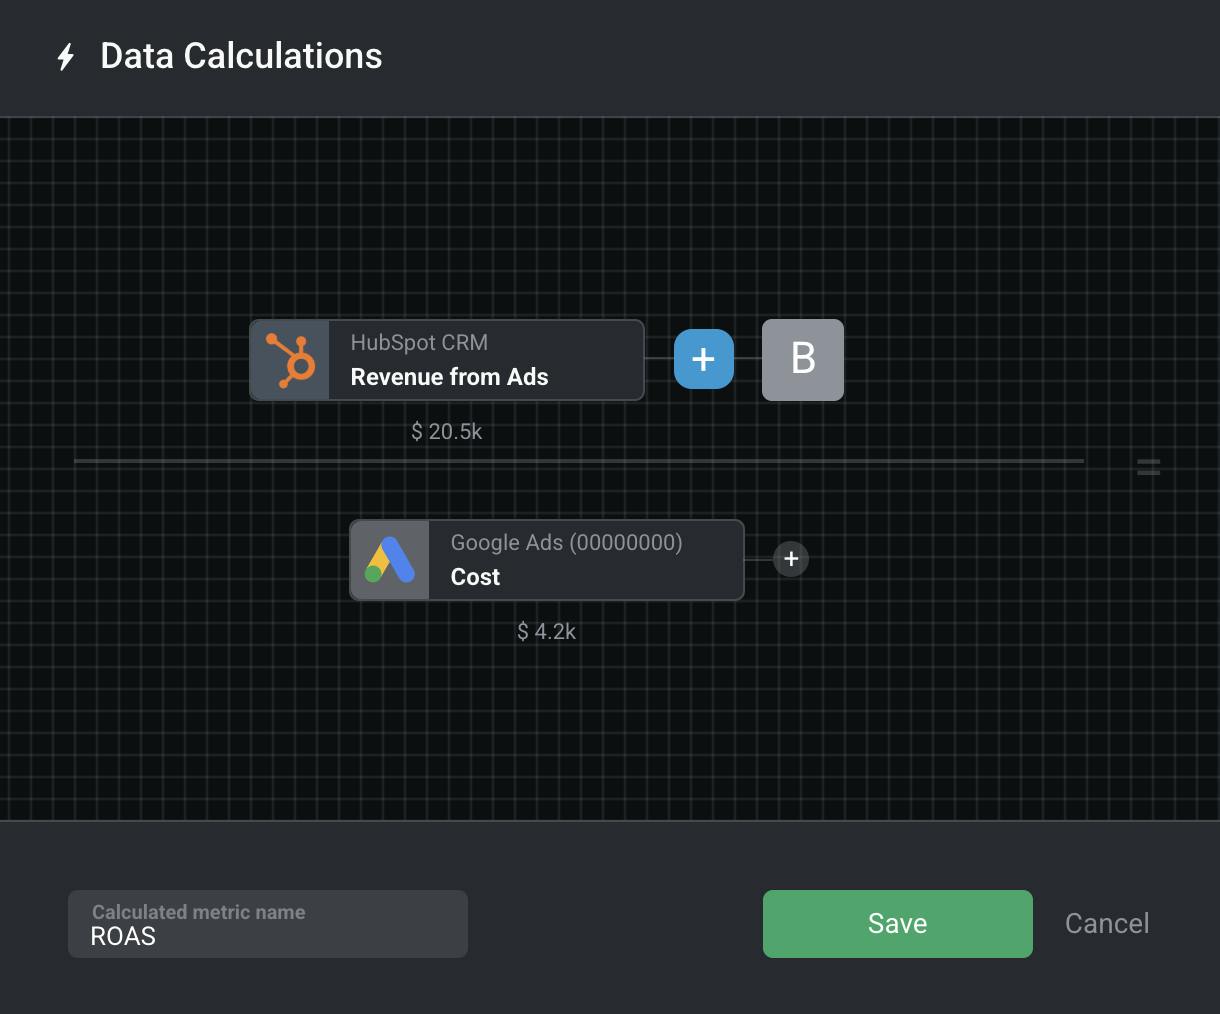Click the HubSpot logo icon
This screenshot has height=1014, width=1220.
[290, 360]
